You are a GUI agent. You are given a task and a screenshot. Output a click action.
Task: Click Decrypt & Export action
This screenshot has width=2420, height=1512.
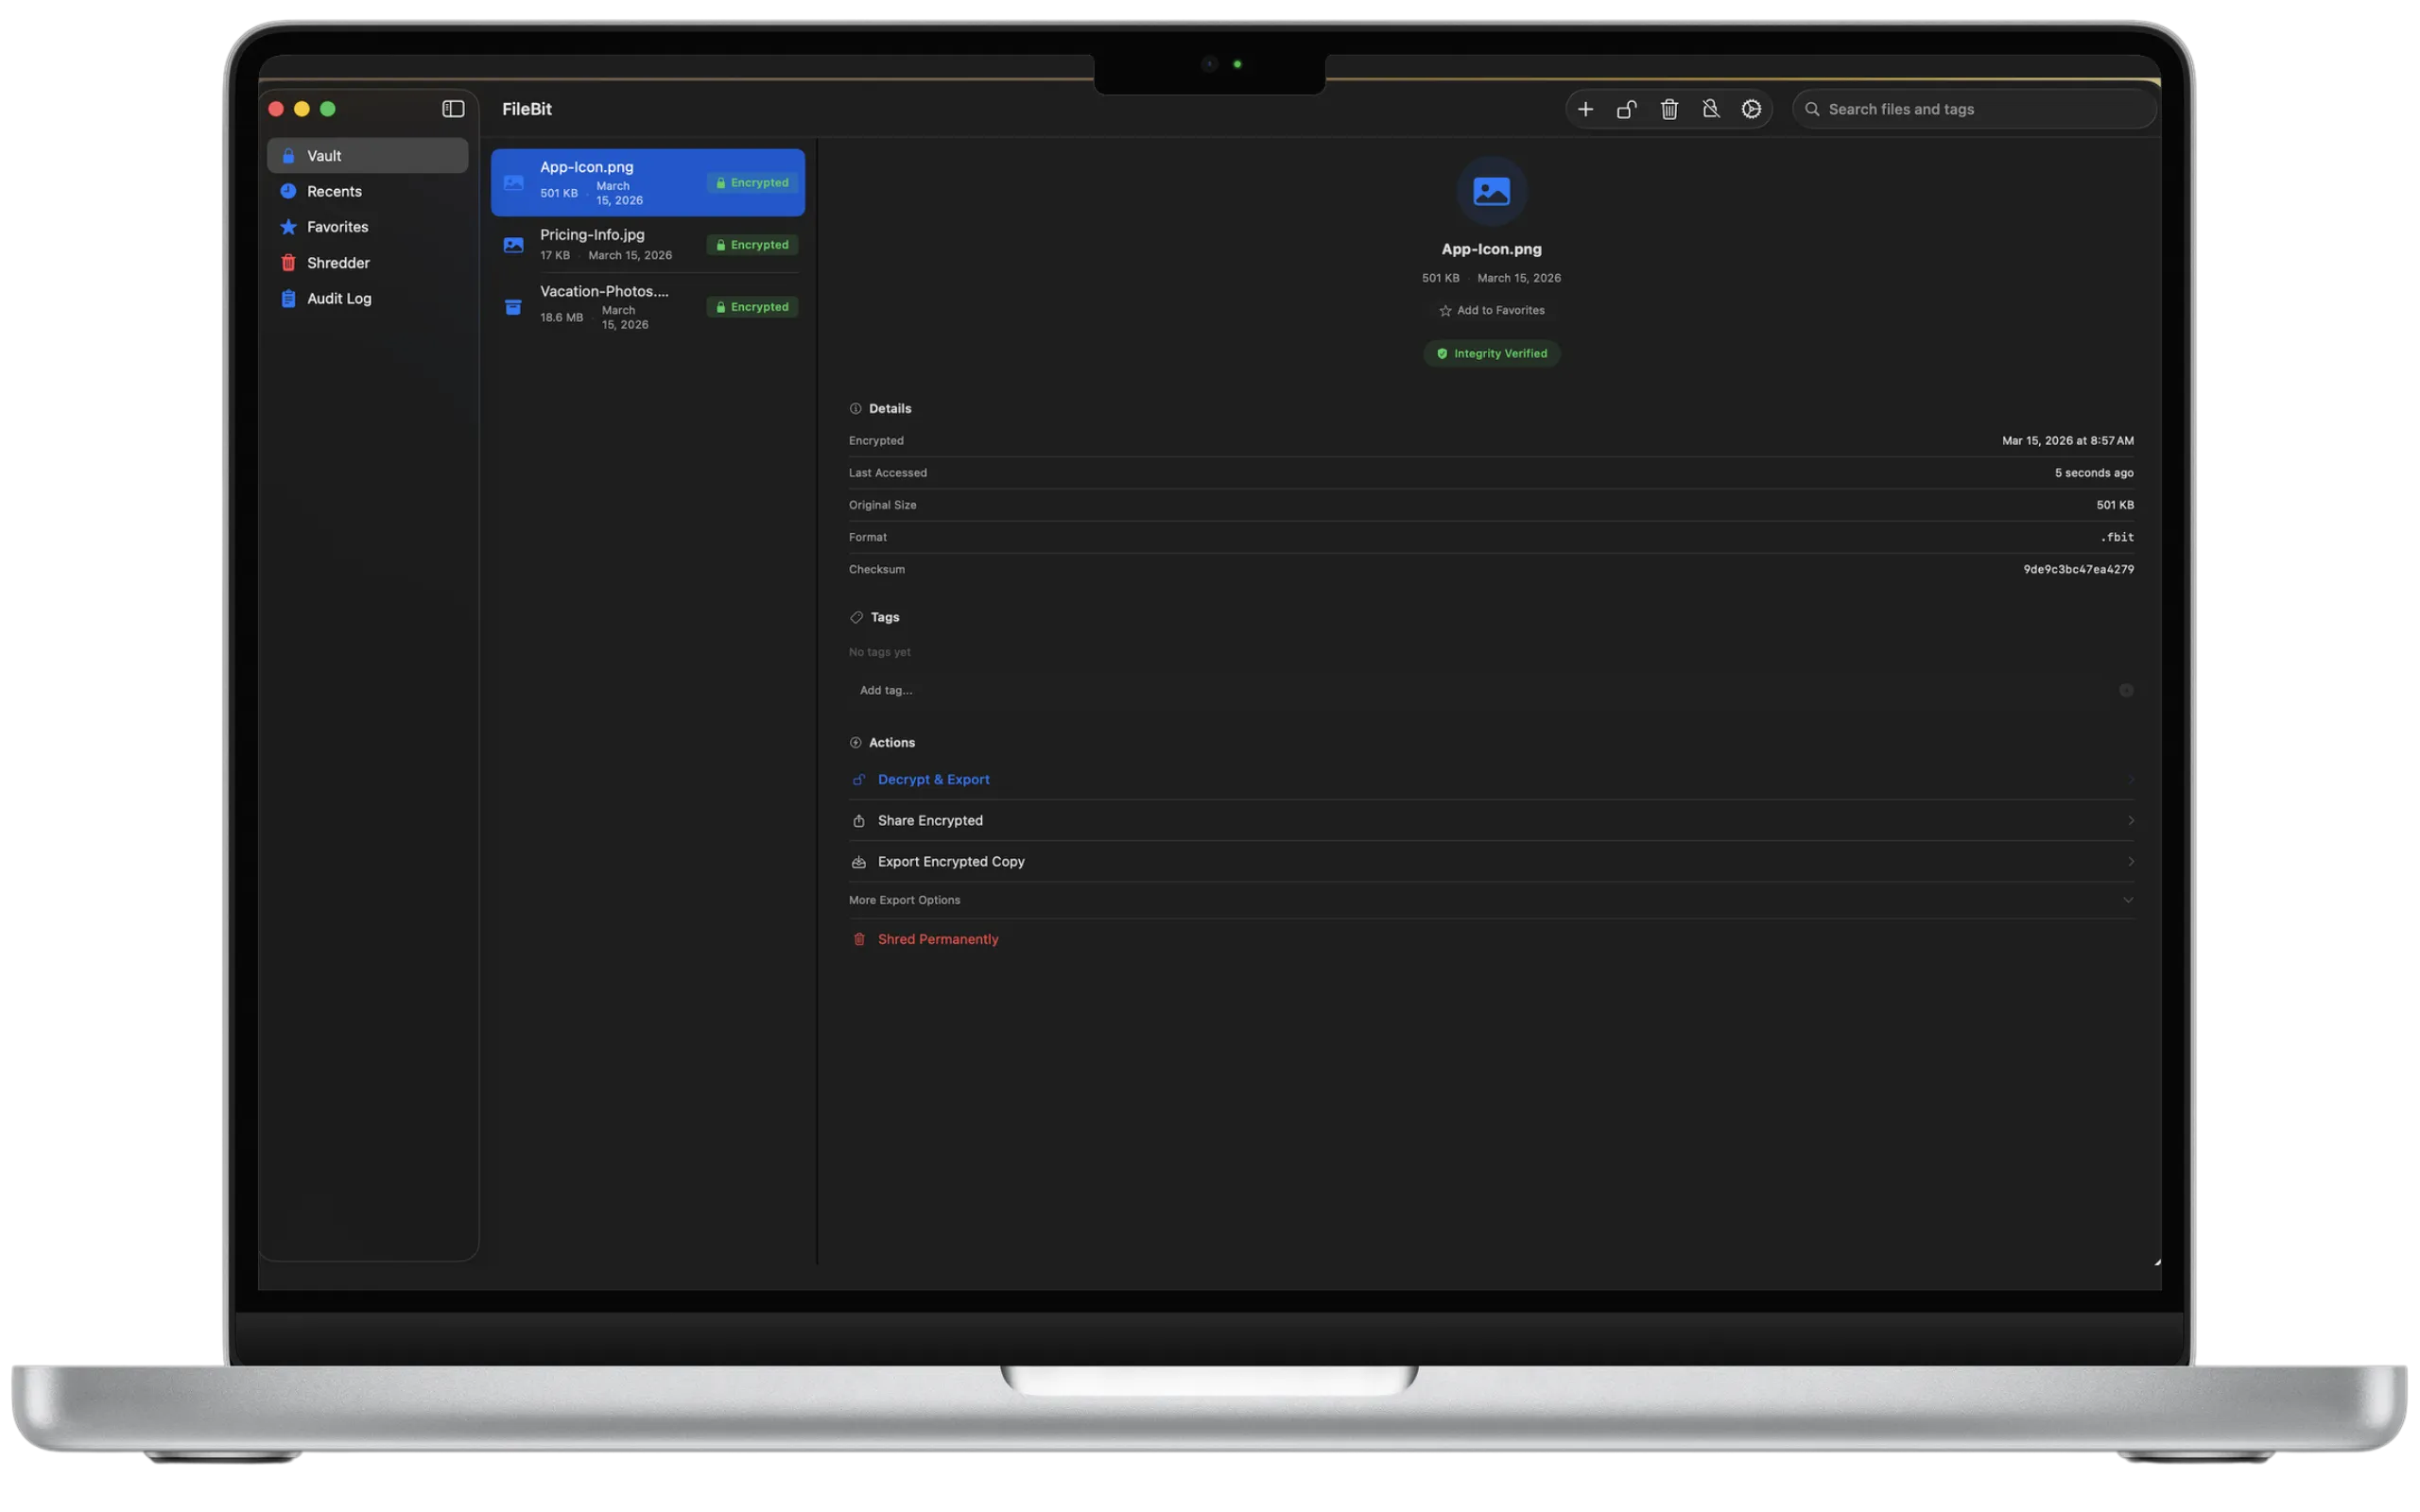point(933,779)
